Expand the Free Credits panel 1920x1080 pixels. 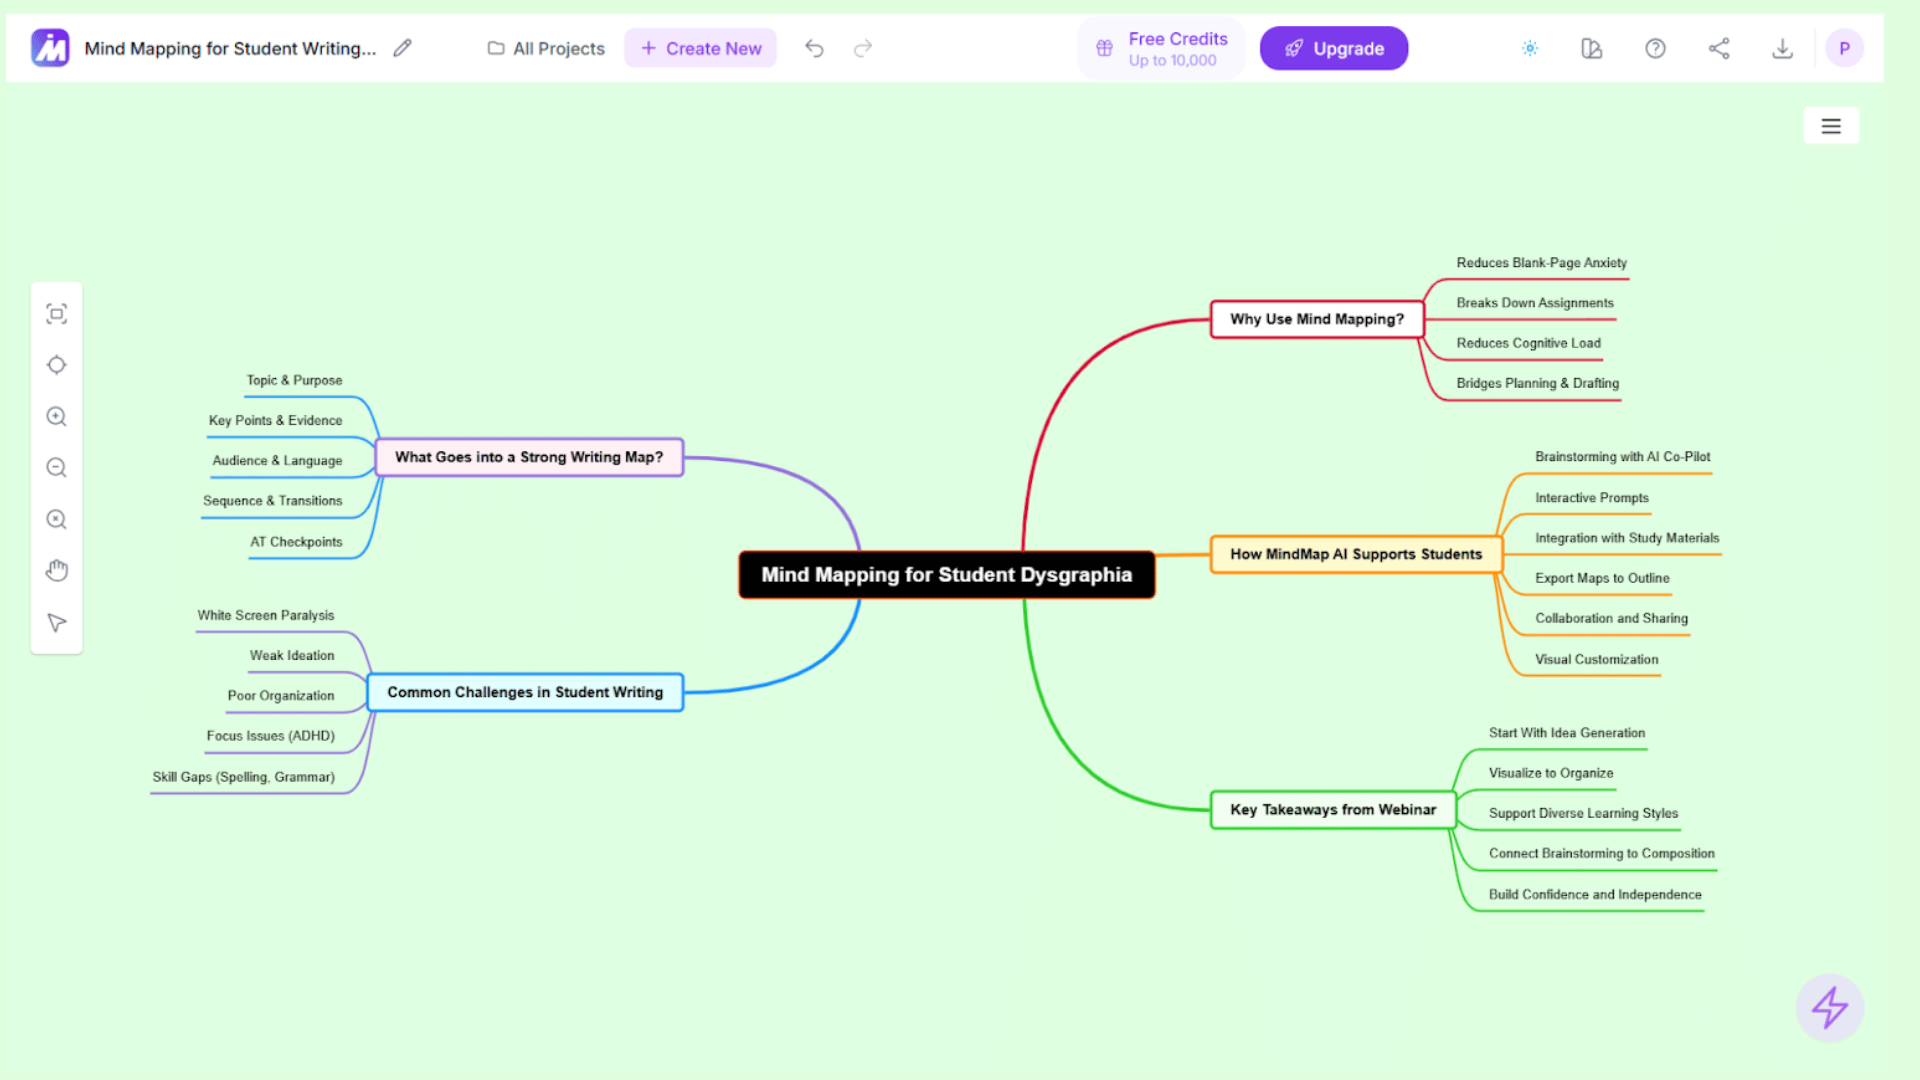(1160, 47)
